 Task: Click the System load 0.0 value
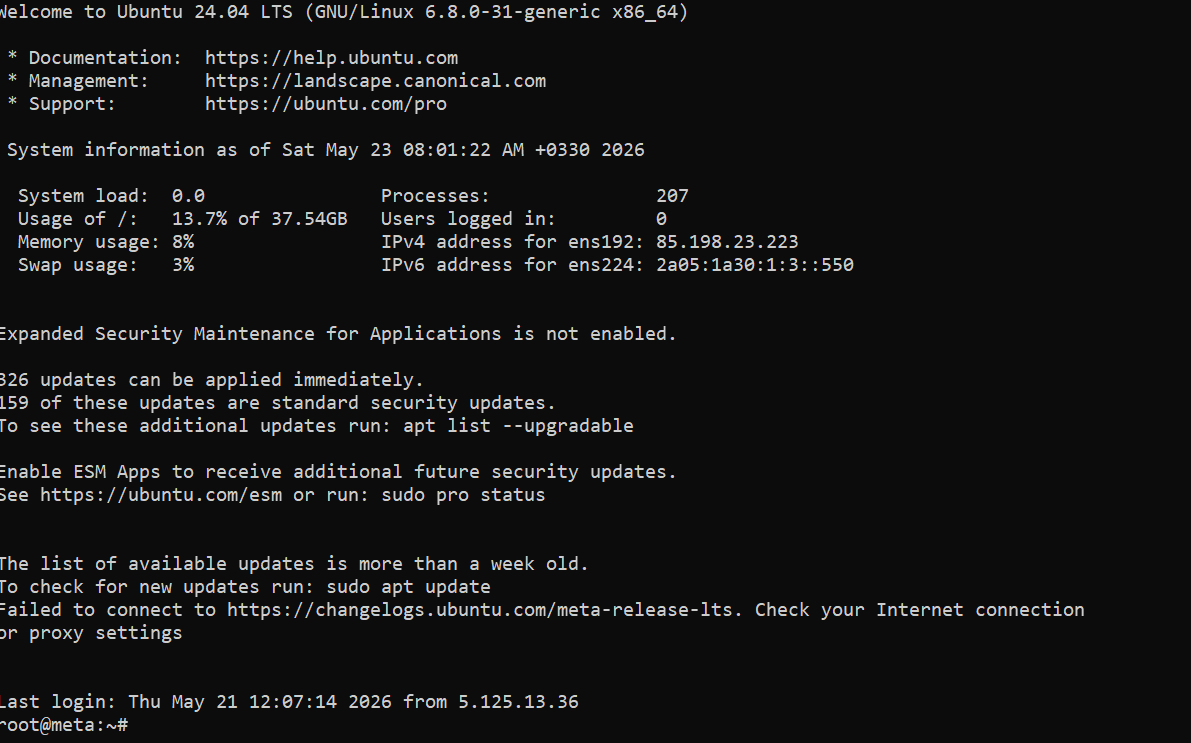coord(188,196)
